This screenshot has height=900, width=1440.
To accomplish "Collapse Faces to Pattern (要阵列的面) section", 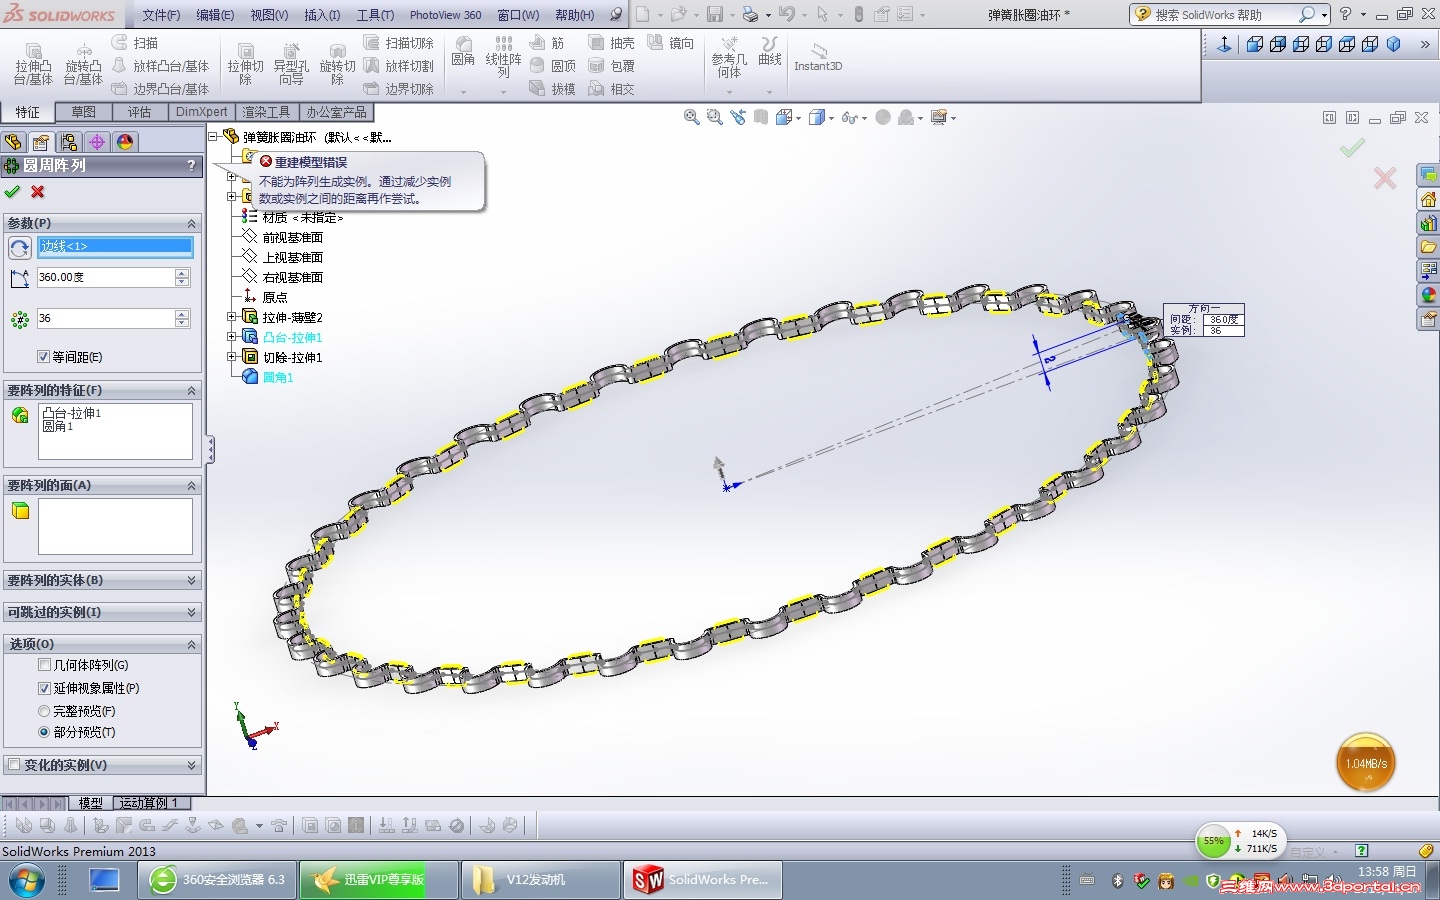I will (x=191, y=485).
